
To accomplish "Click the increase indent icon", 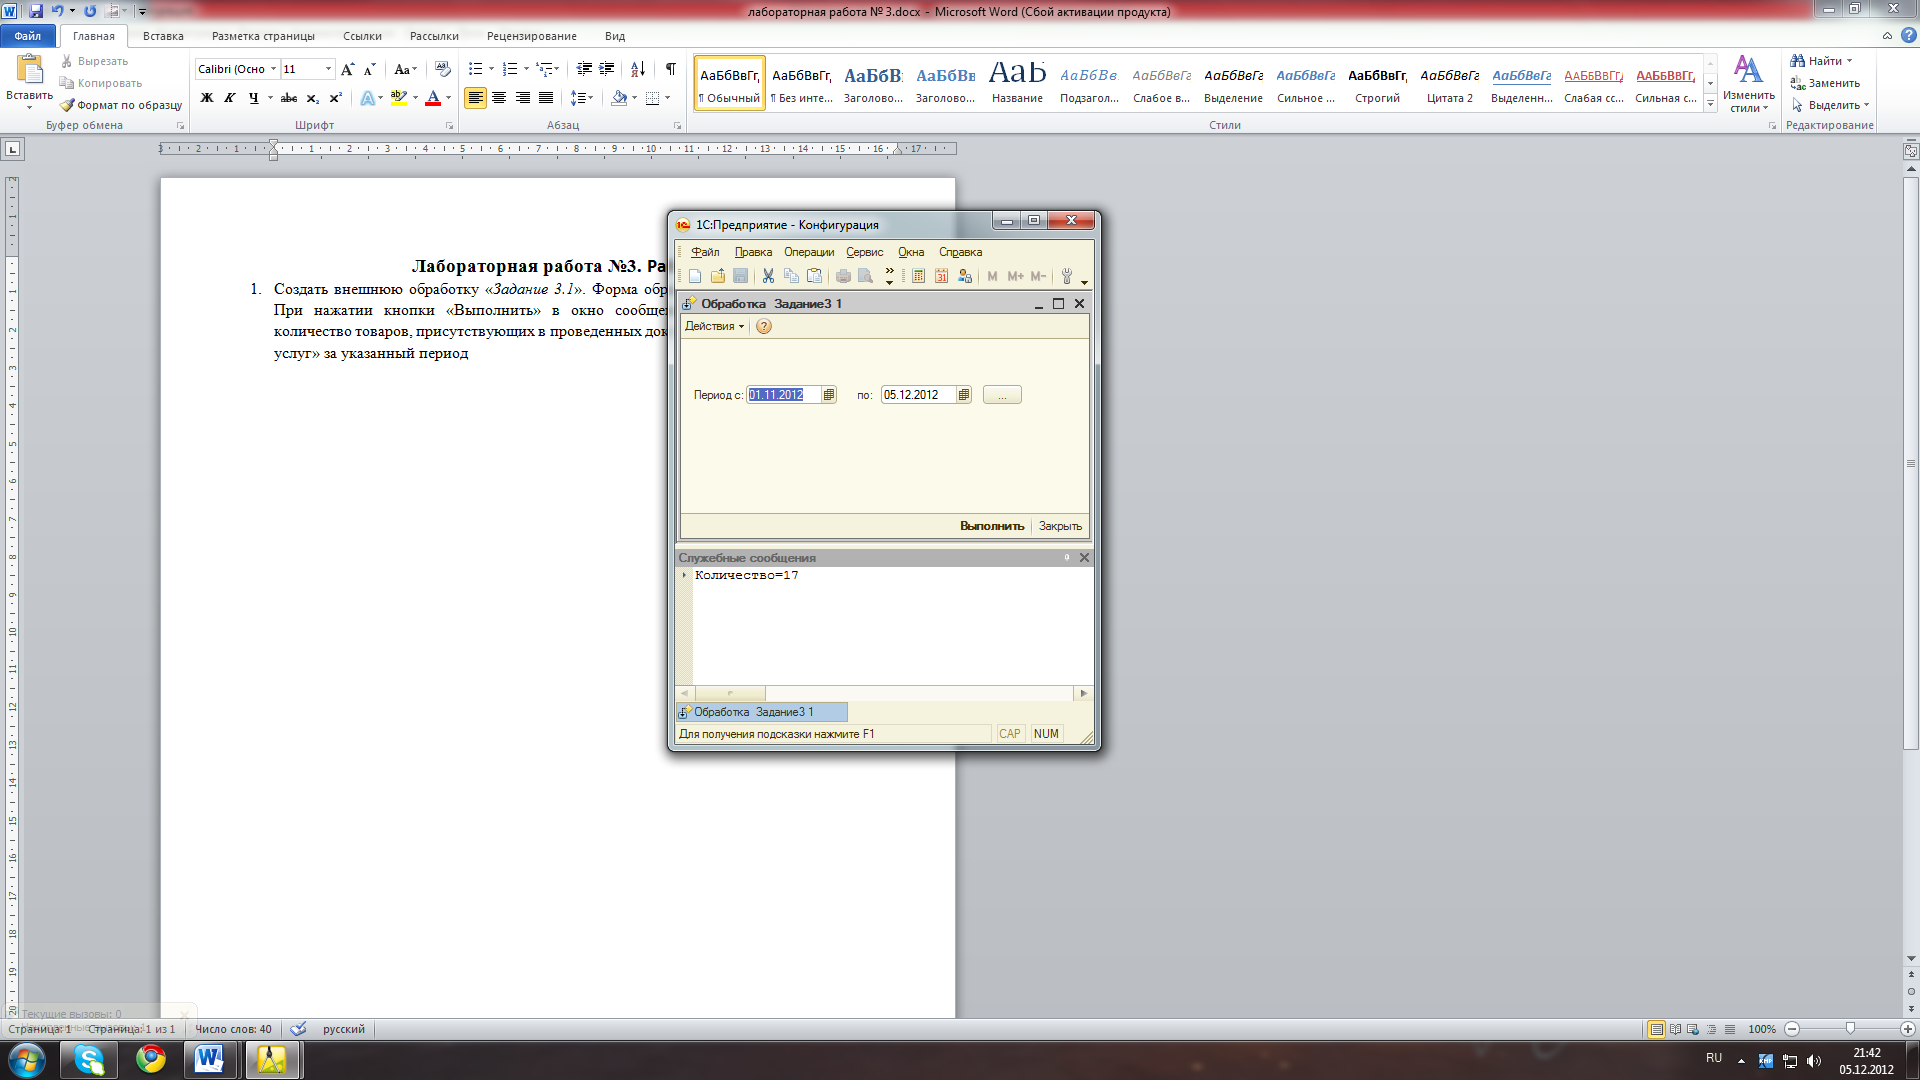I will 607,69.
